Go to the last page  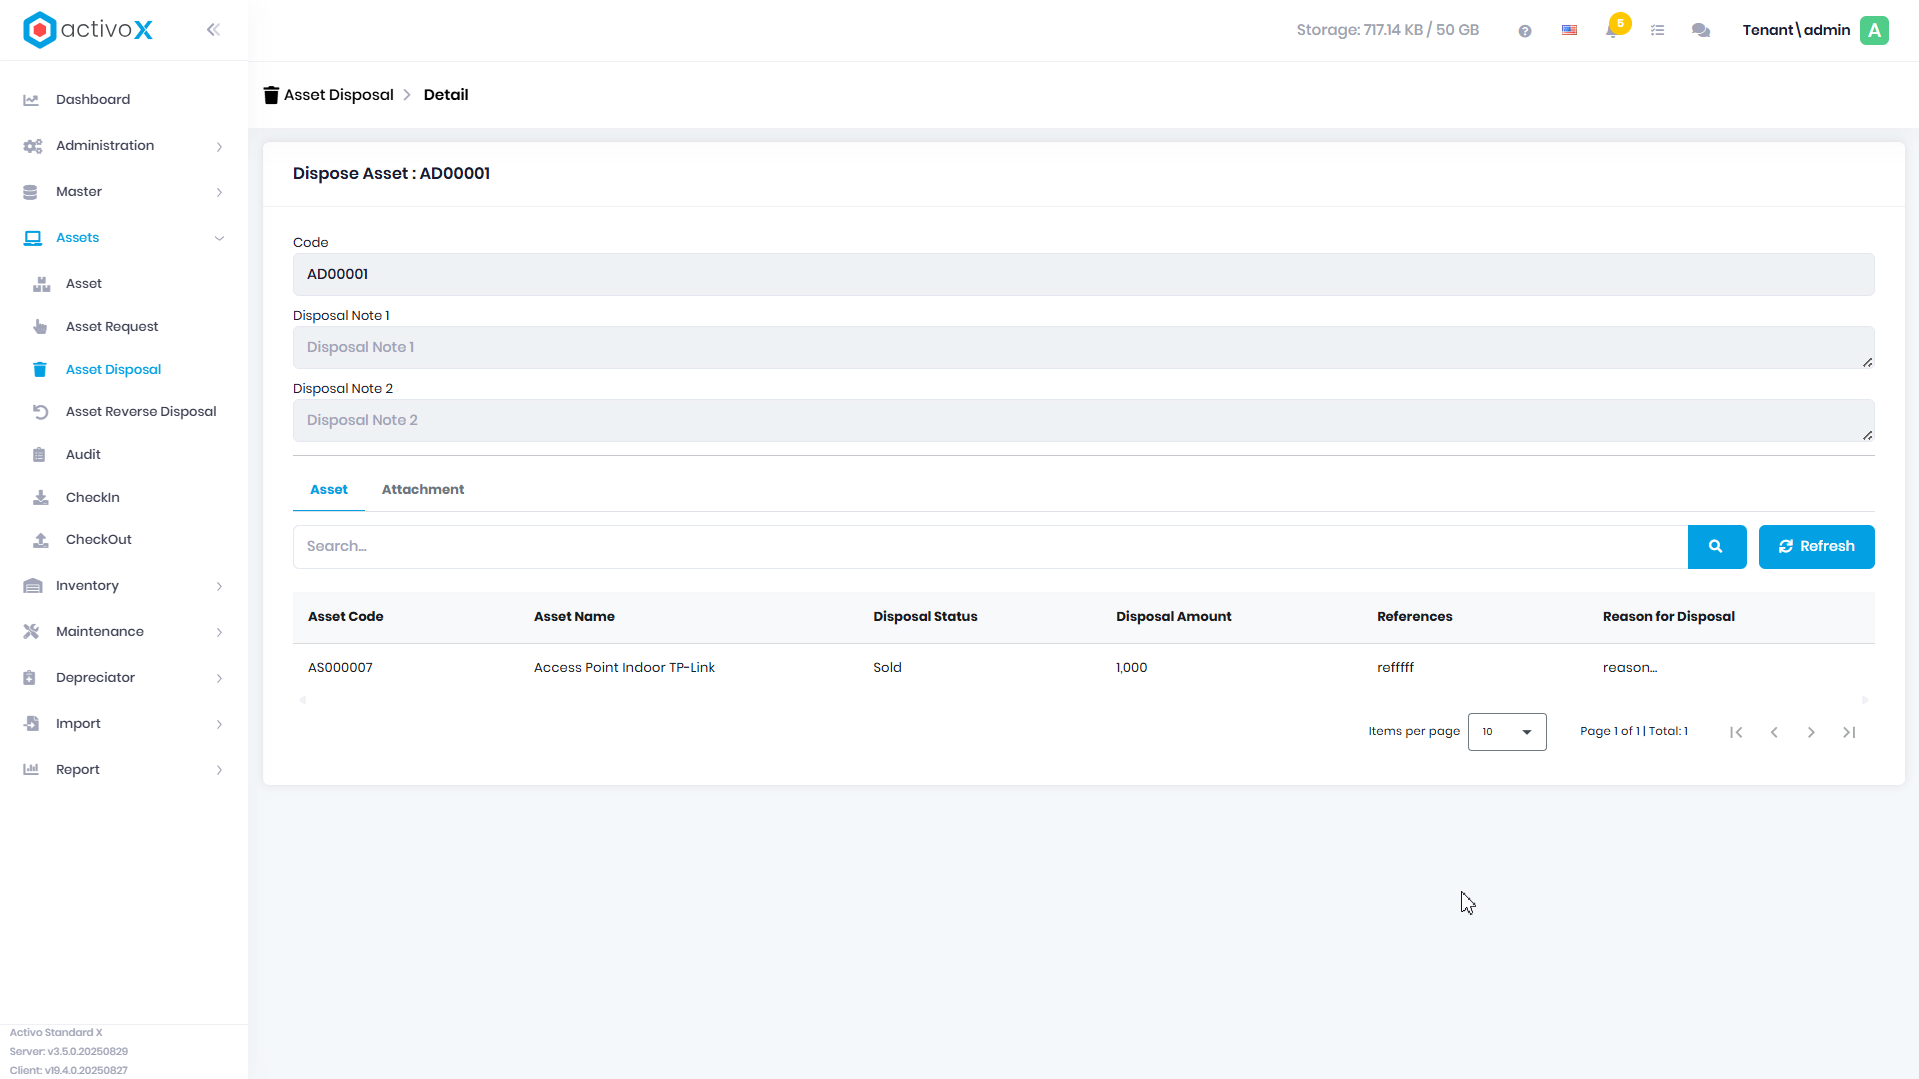(1849, 732)
